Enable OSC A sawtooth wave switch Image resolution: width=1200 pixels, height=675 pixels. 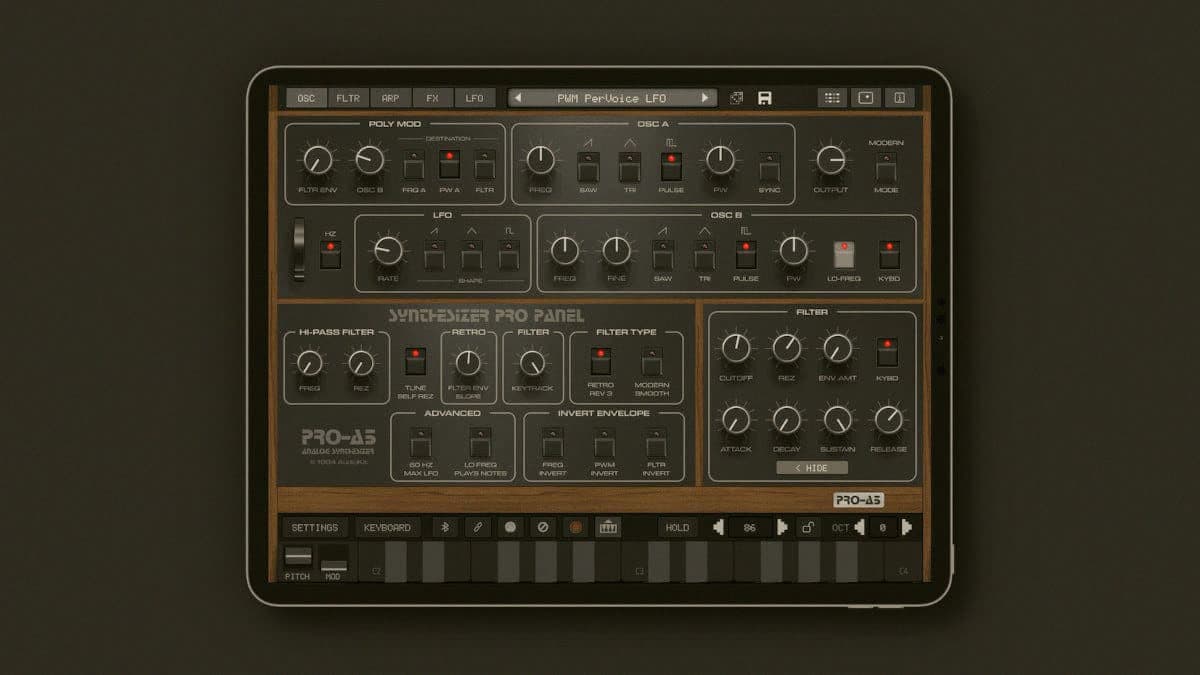(588, 165)
